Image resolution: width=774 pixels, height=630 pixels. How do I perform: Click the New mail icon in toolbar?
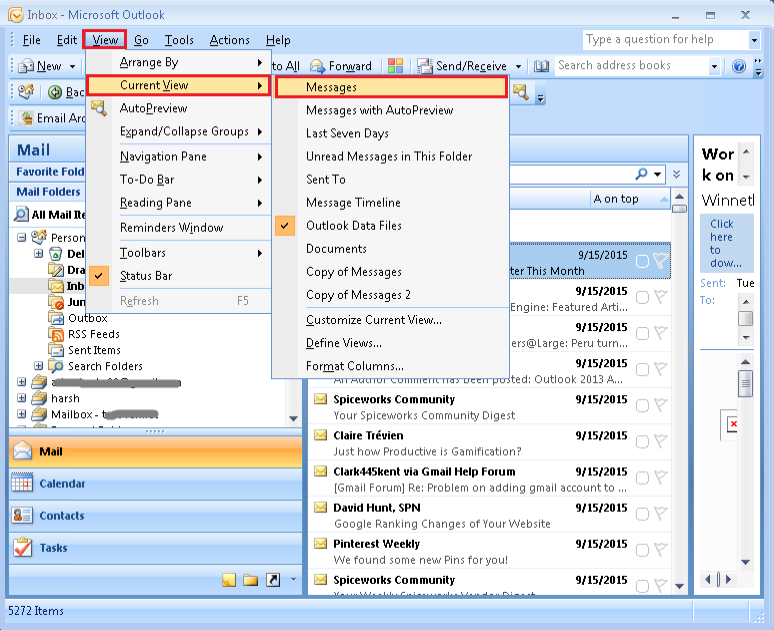coord(26,66)
